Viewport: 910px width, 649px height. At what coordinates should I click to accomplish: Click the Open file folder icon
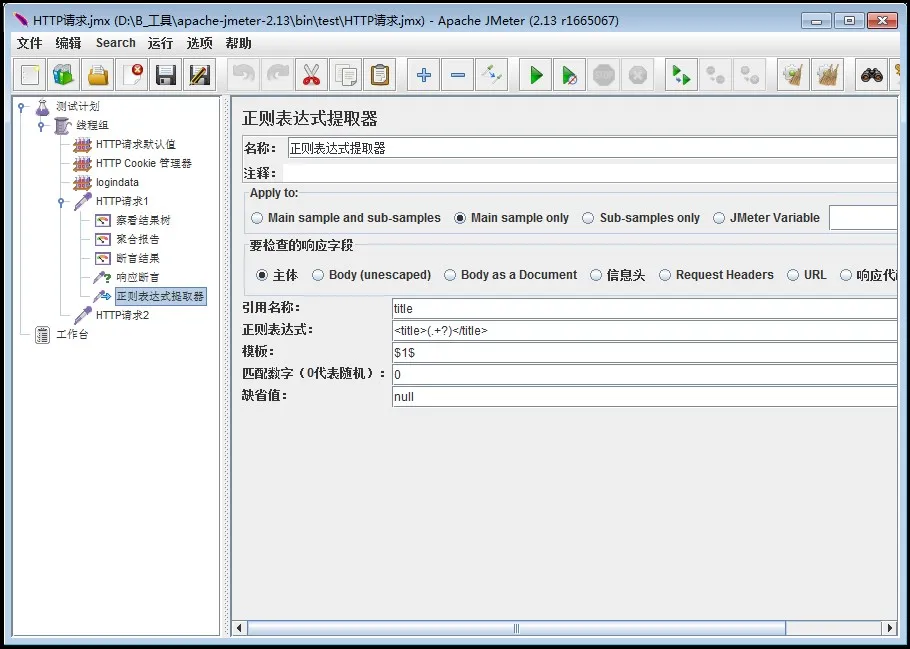click(98, 75)
